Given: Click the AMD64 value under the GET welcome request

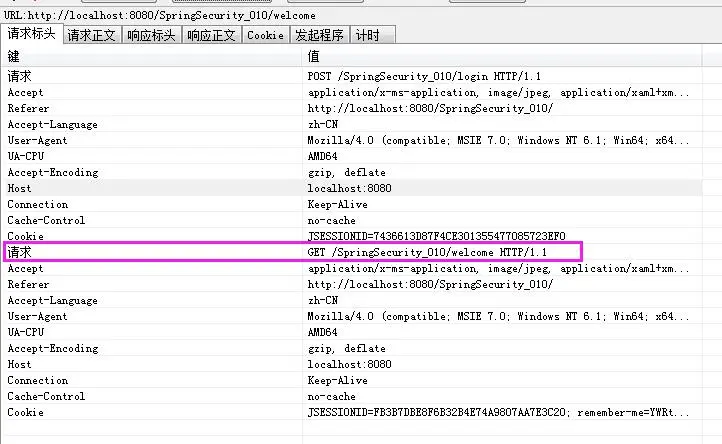Looking at the screenshot, I should click(x=322, y=332).
